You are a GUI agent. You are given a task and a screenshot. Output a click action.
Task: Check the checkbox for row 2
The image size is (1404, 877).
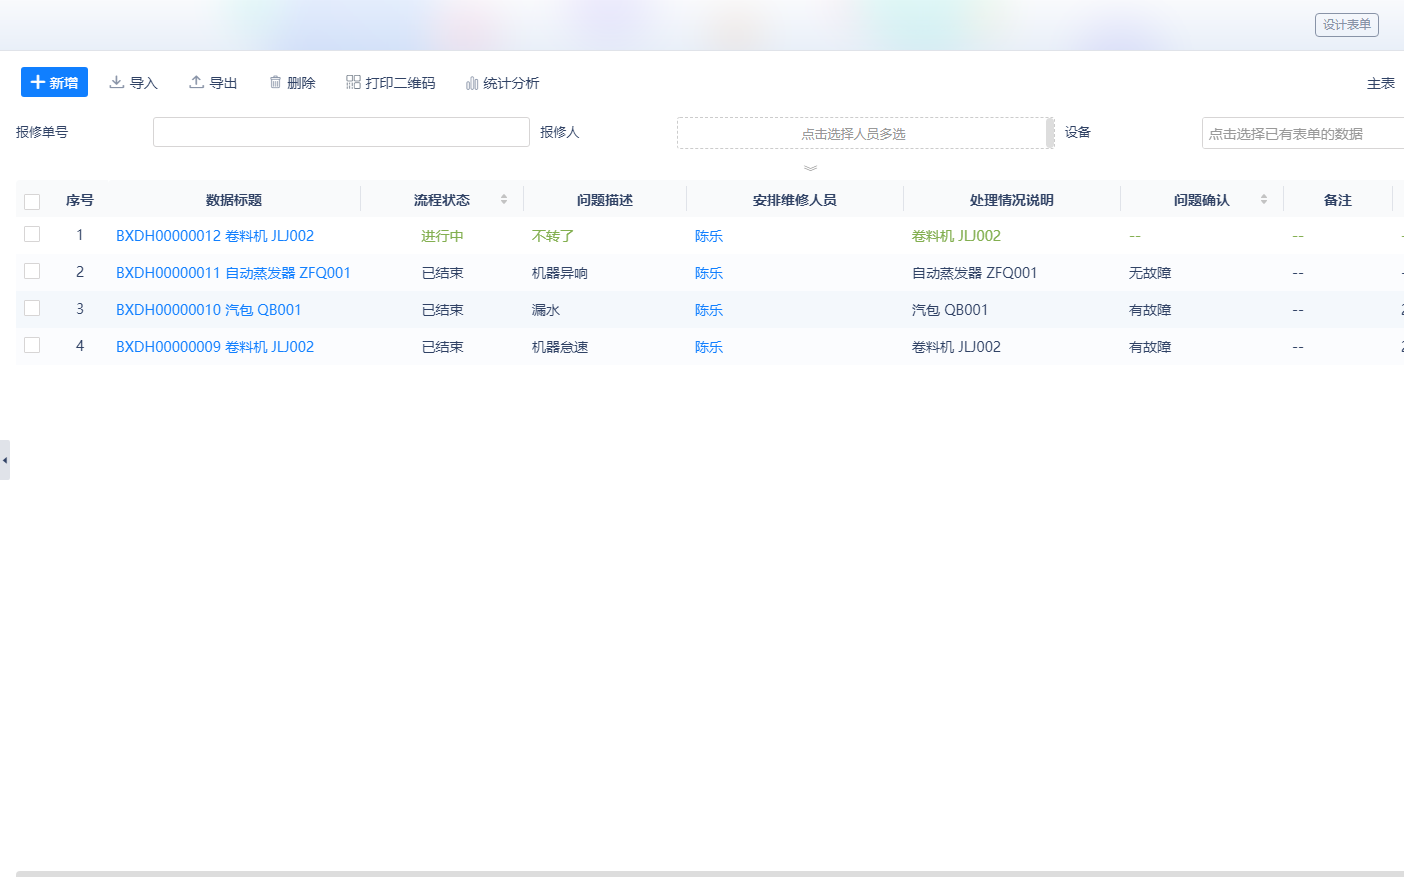point(32,271)
